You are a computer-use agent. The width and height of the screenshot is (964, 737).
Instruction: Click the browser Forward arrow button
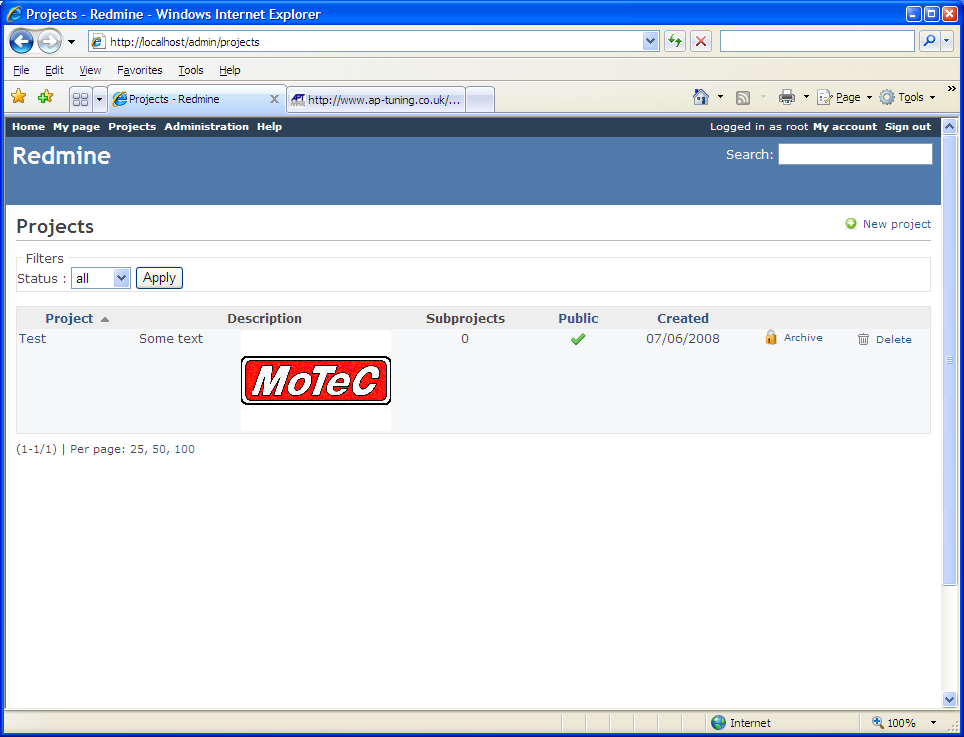click(x=49, y=42)
